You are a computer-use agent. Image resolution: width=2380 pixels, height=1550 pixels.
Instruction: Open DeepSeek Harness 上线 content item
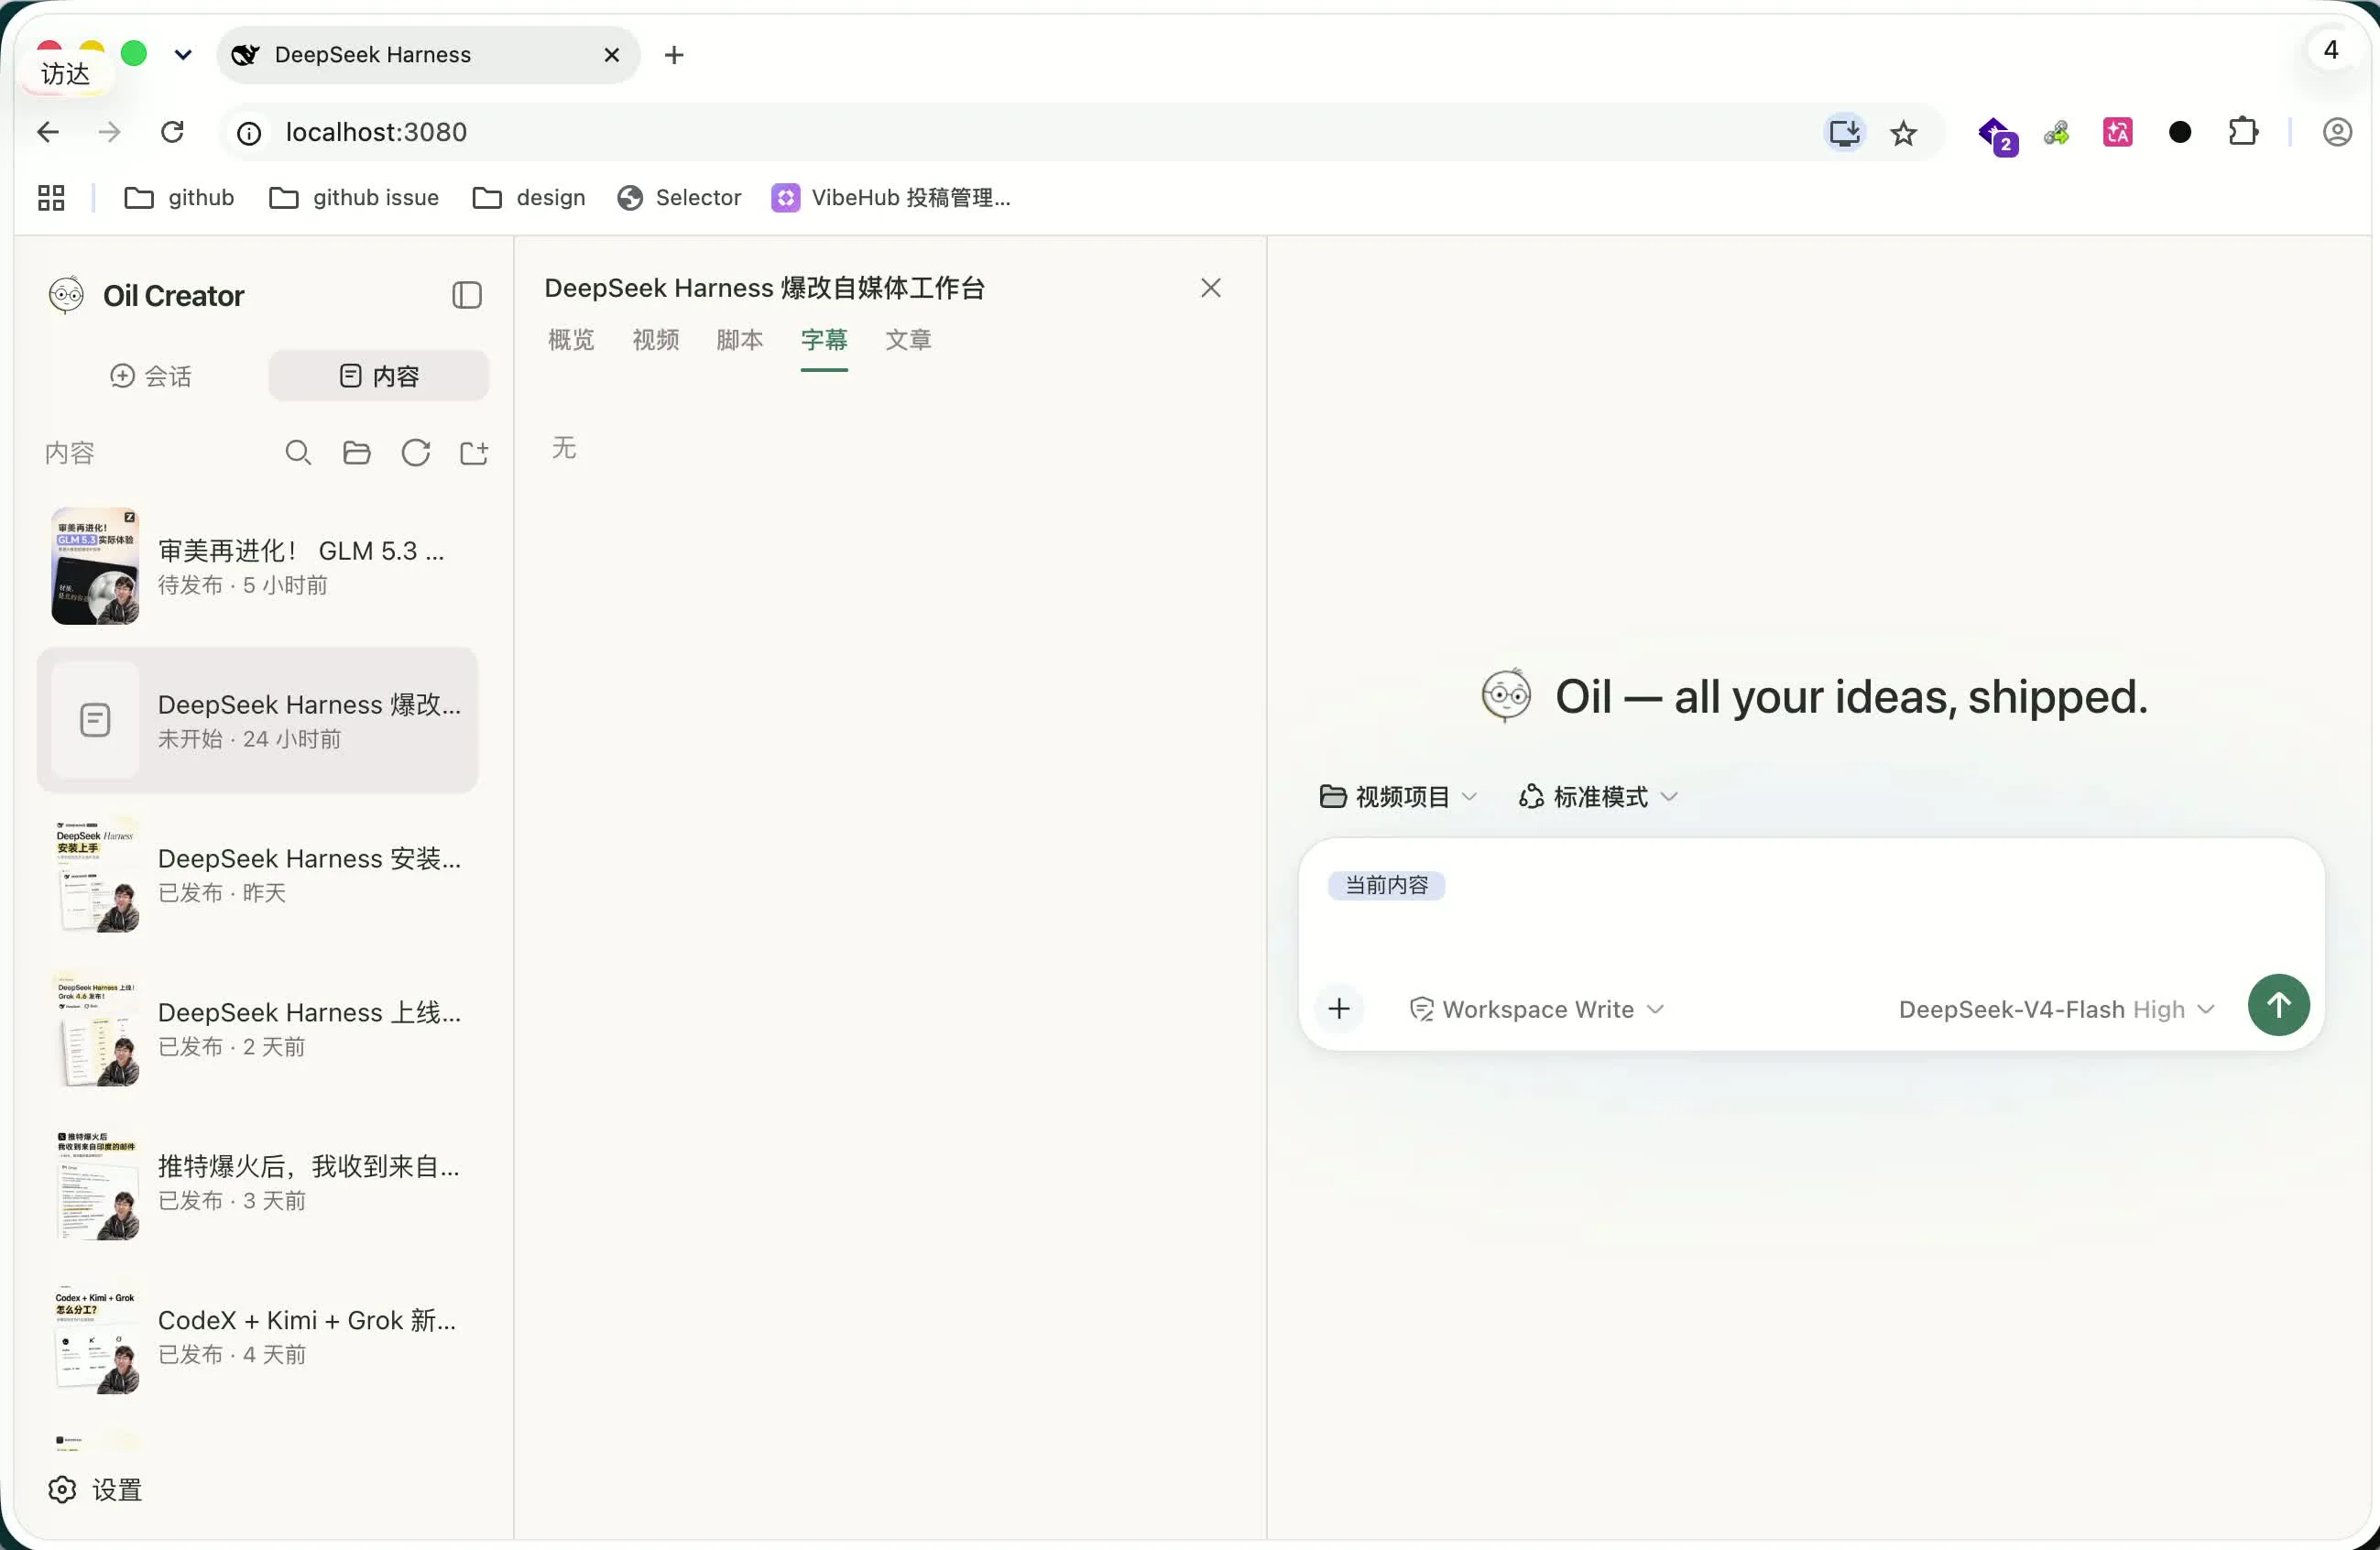point(258,1028)
